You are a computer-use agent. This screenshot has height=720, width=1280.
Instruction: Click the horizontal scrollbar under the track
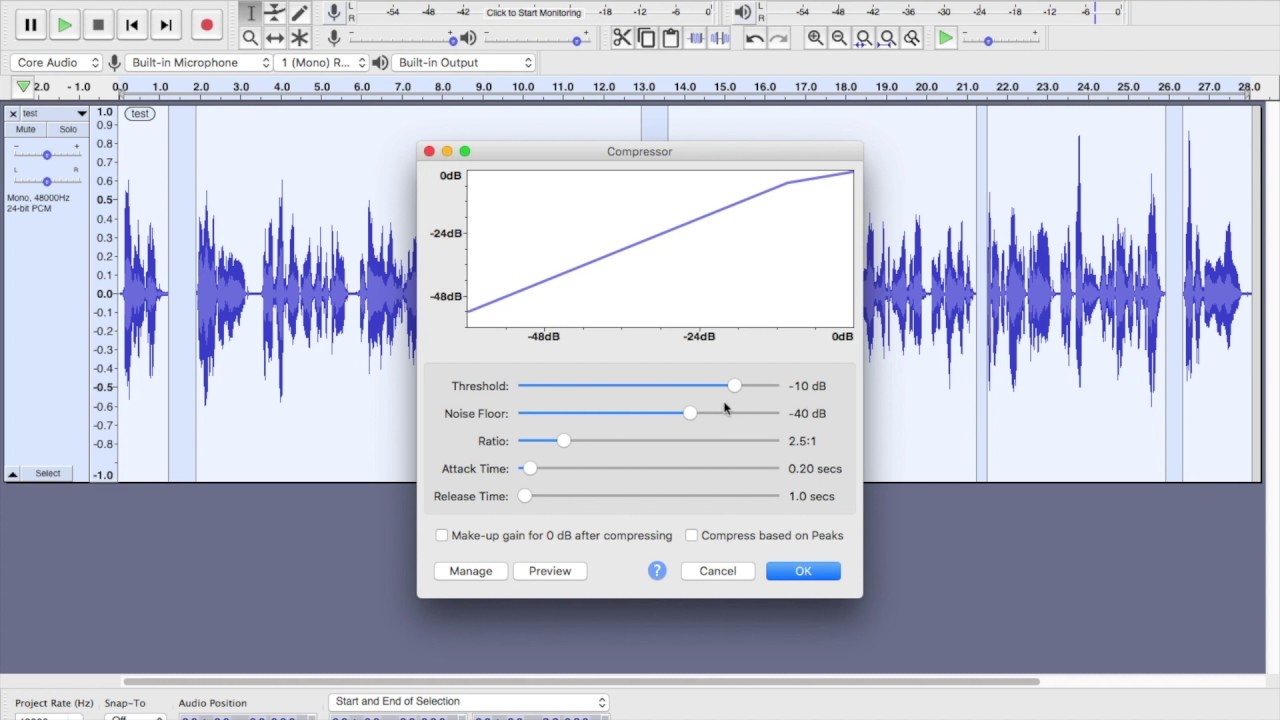click(581, 682)
